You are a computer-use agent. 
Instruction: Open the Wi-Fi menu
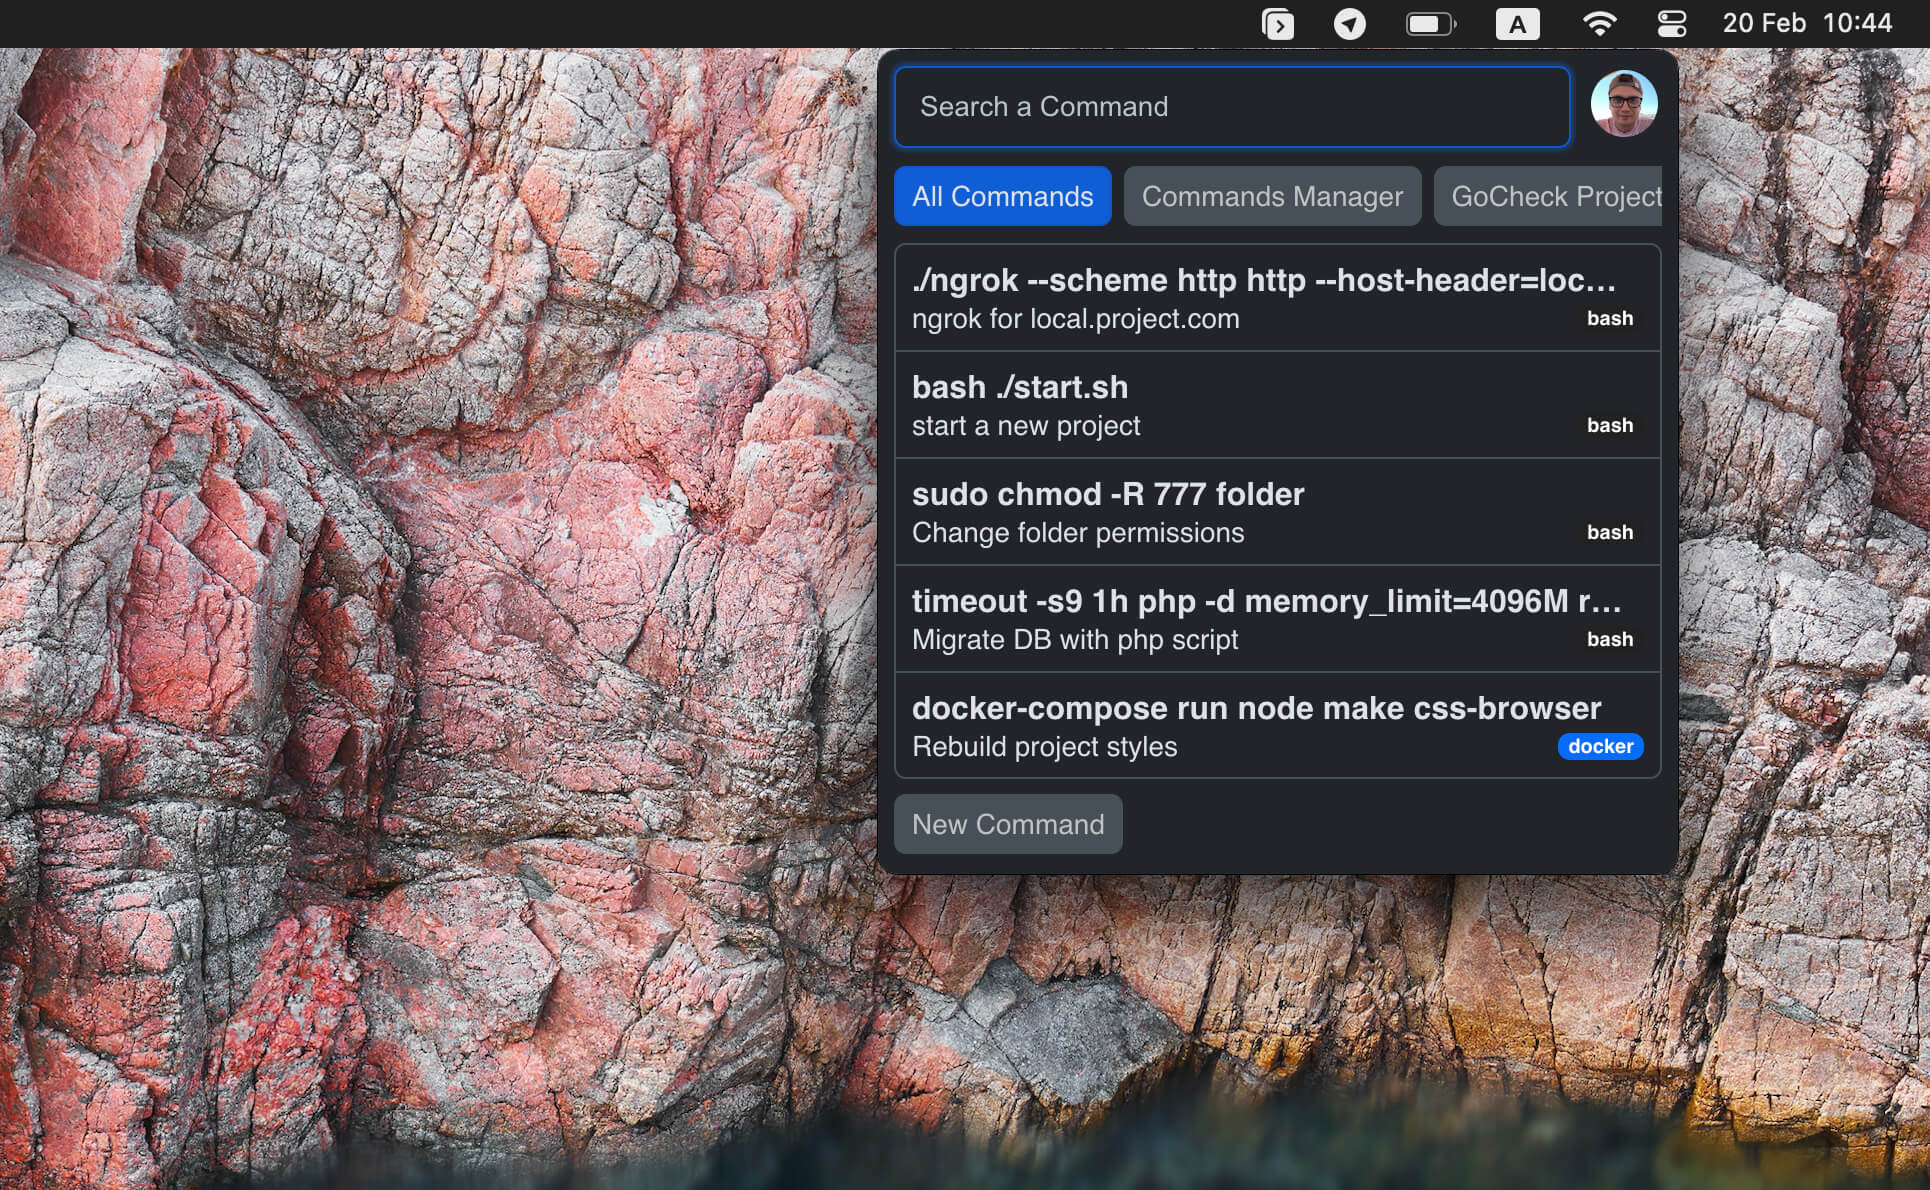(1598, 23)
